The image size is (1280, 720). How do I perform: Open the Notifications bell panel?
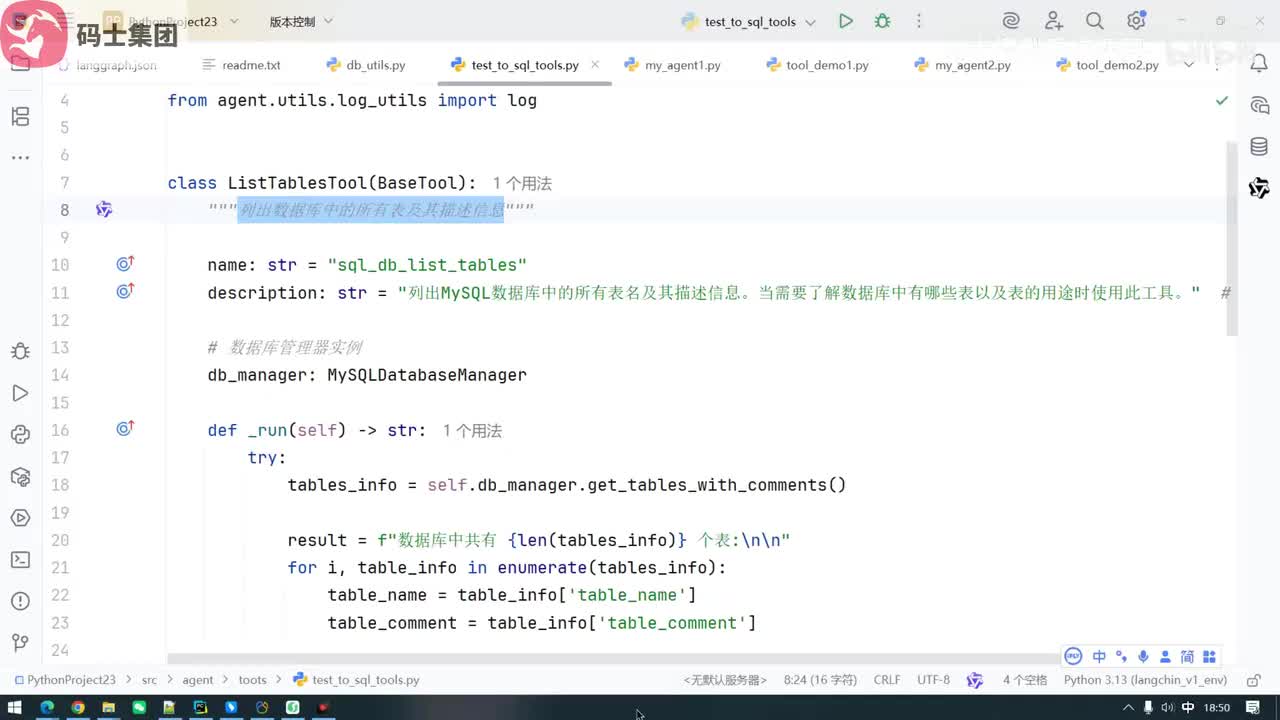point(1259,64)
